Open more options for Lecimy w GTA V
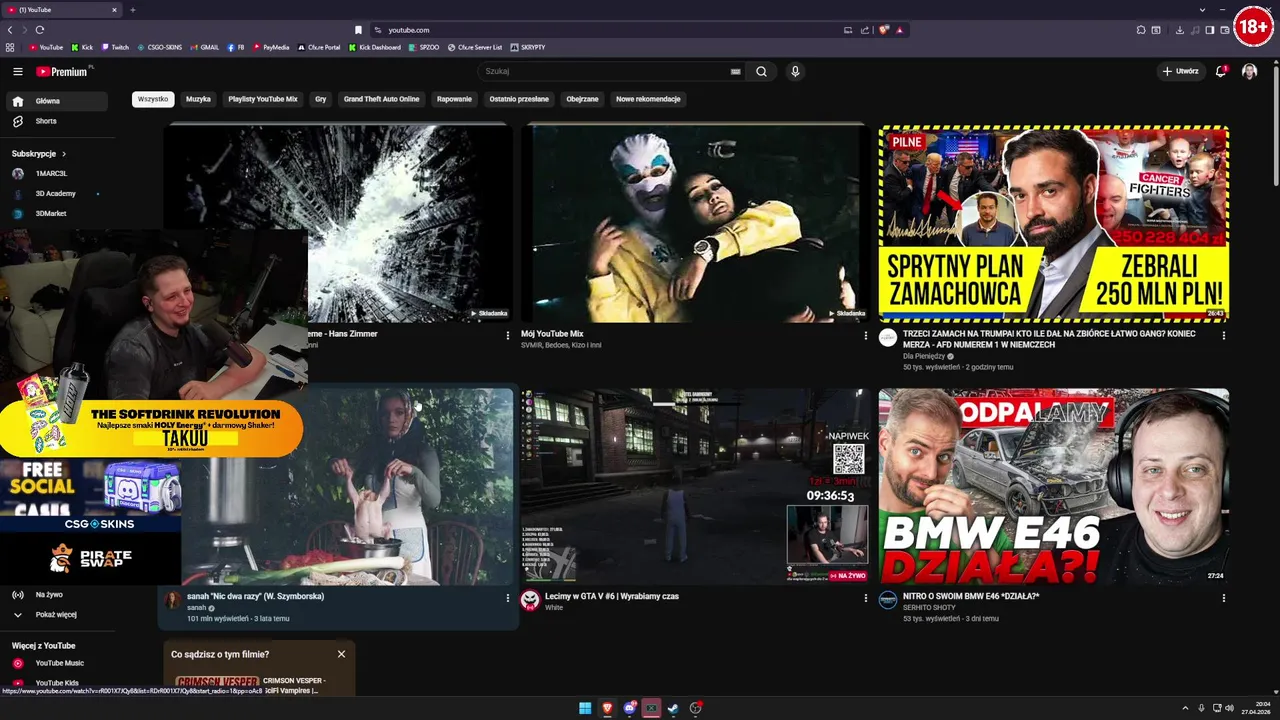This screenshot has width=1280, height=720. click(866, 598)
